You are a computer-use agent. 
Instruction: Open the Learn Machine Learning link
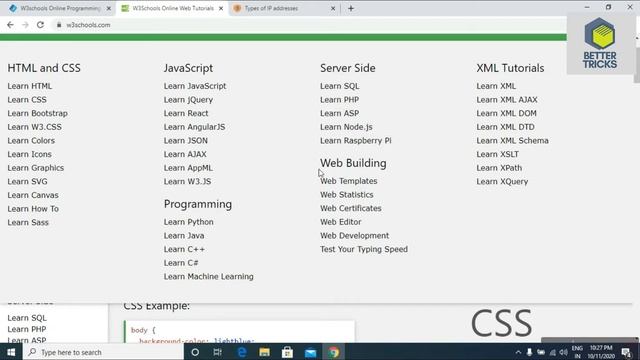(209, 277)
